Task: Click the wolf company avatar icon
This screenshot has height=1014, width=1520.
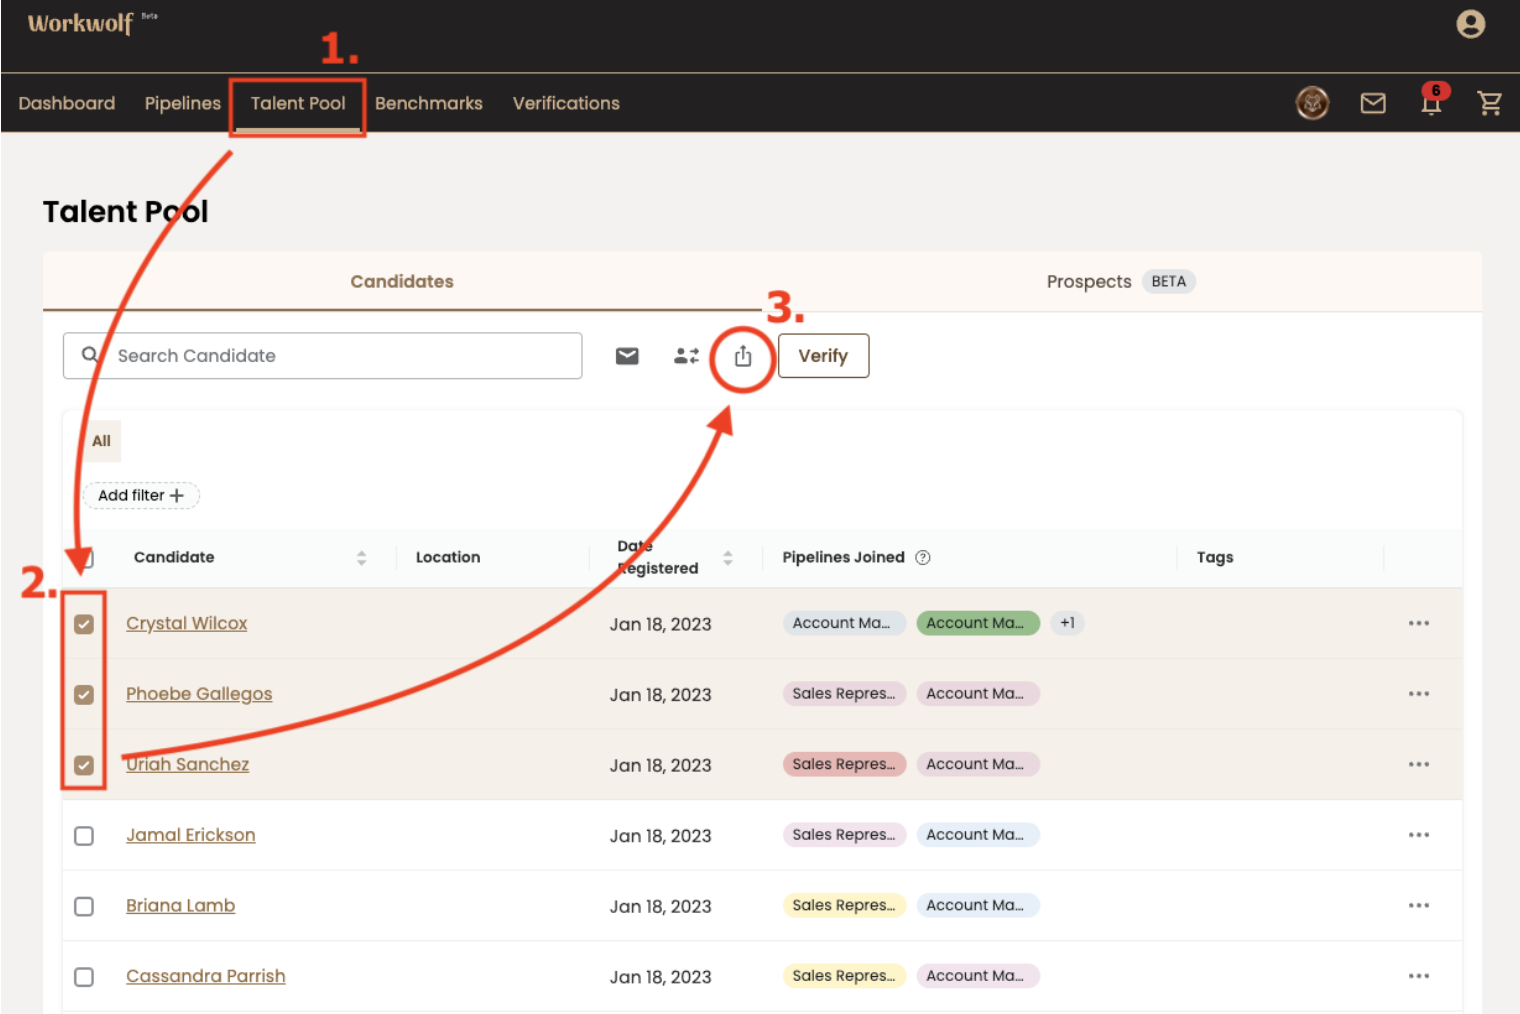Action: [x=1312, y=103]
